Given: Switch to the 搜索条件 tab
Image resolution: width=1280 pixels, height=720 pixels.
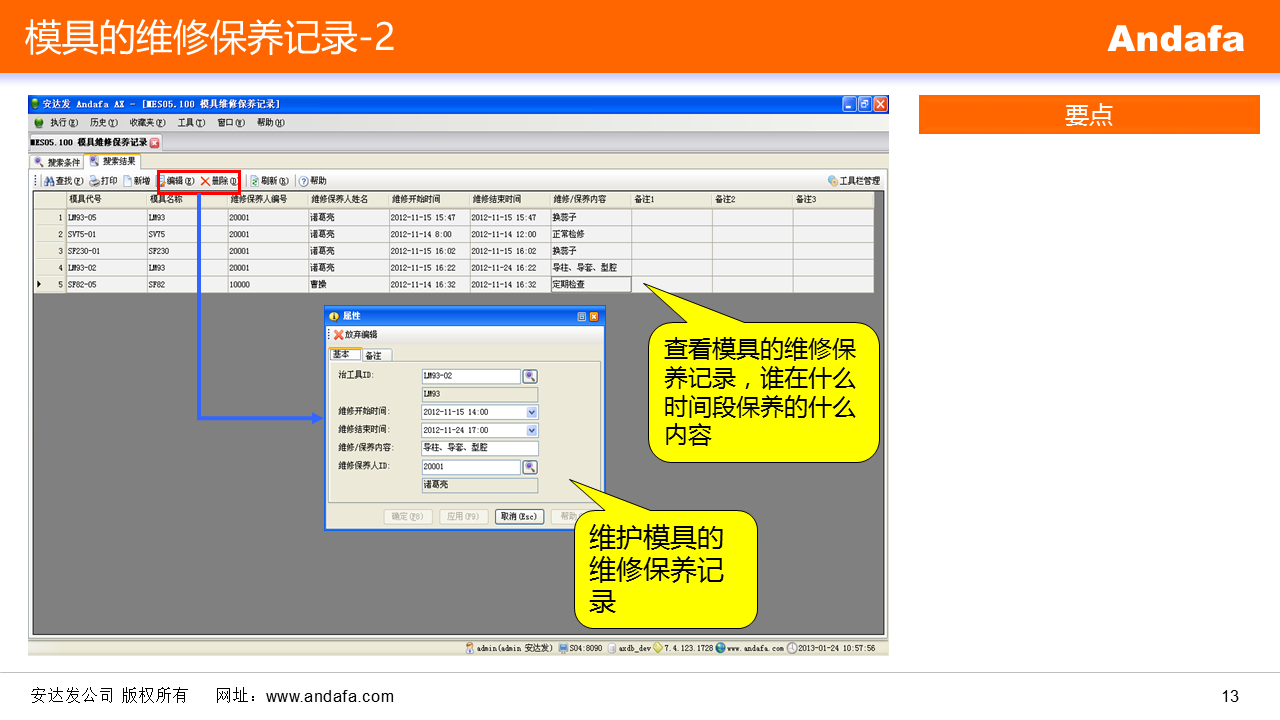Looking at the screenshot, I should (x=57, y=162).
